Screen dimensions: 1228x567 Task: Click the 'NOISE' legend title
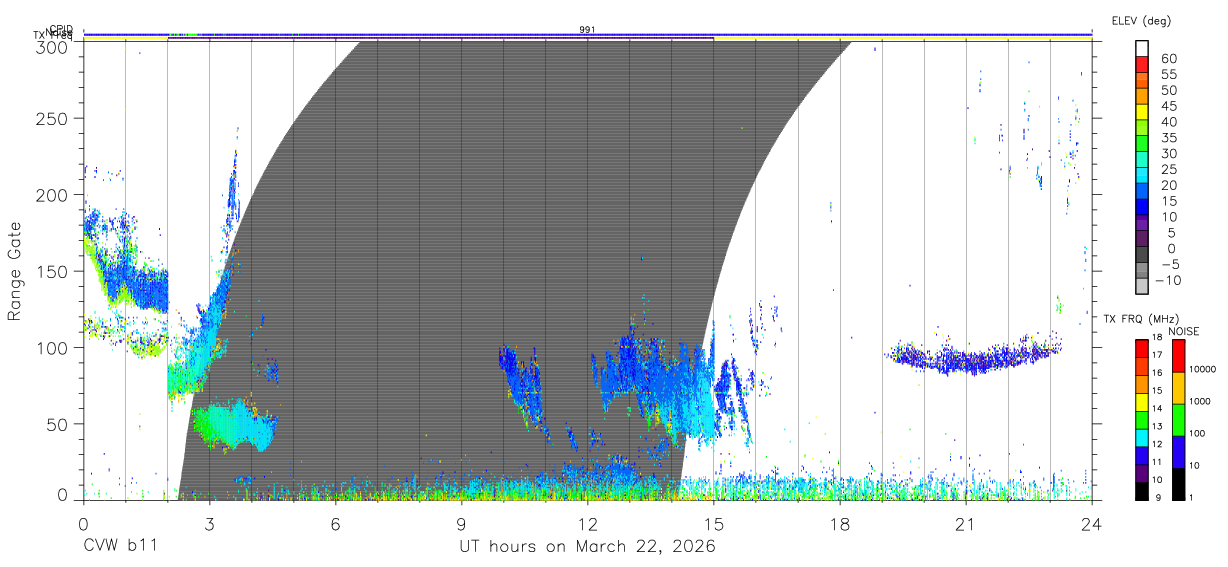[1184, 331]
